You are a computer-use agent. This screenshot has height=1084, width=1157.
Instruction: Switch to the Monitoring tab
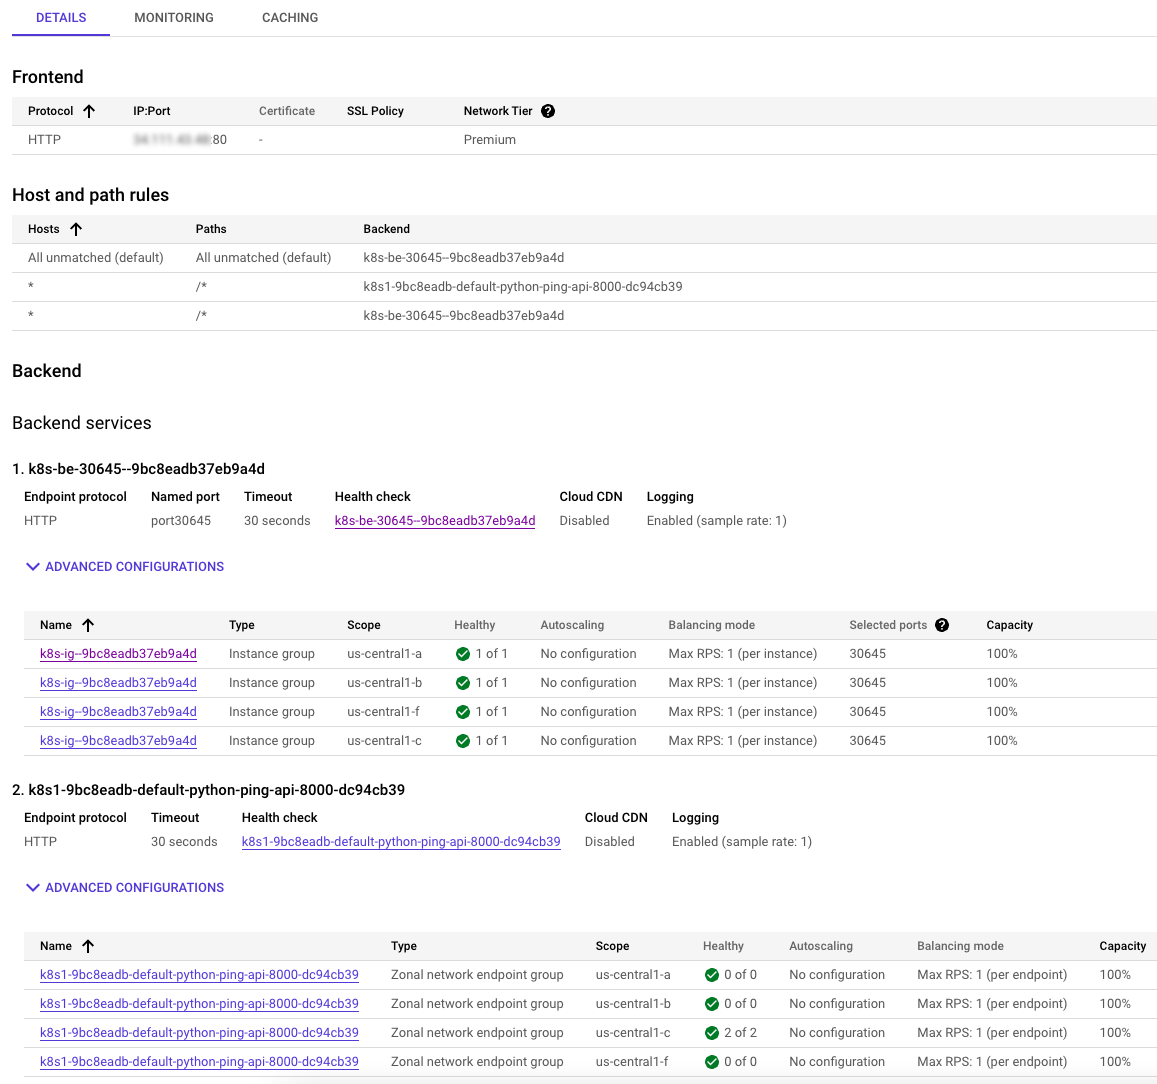pyautogui.click(x=174, y=18)
